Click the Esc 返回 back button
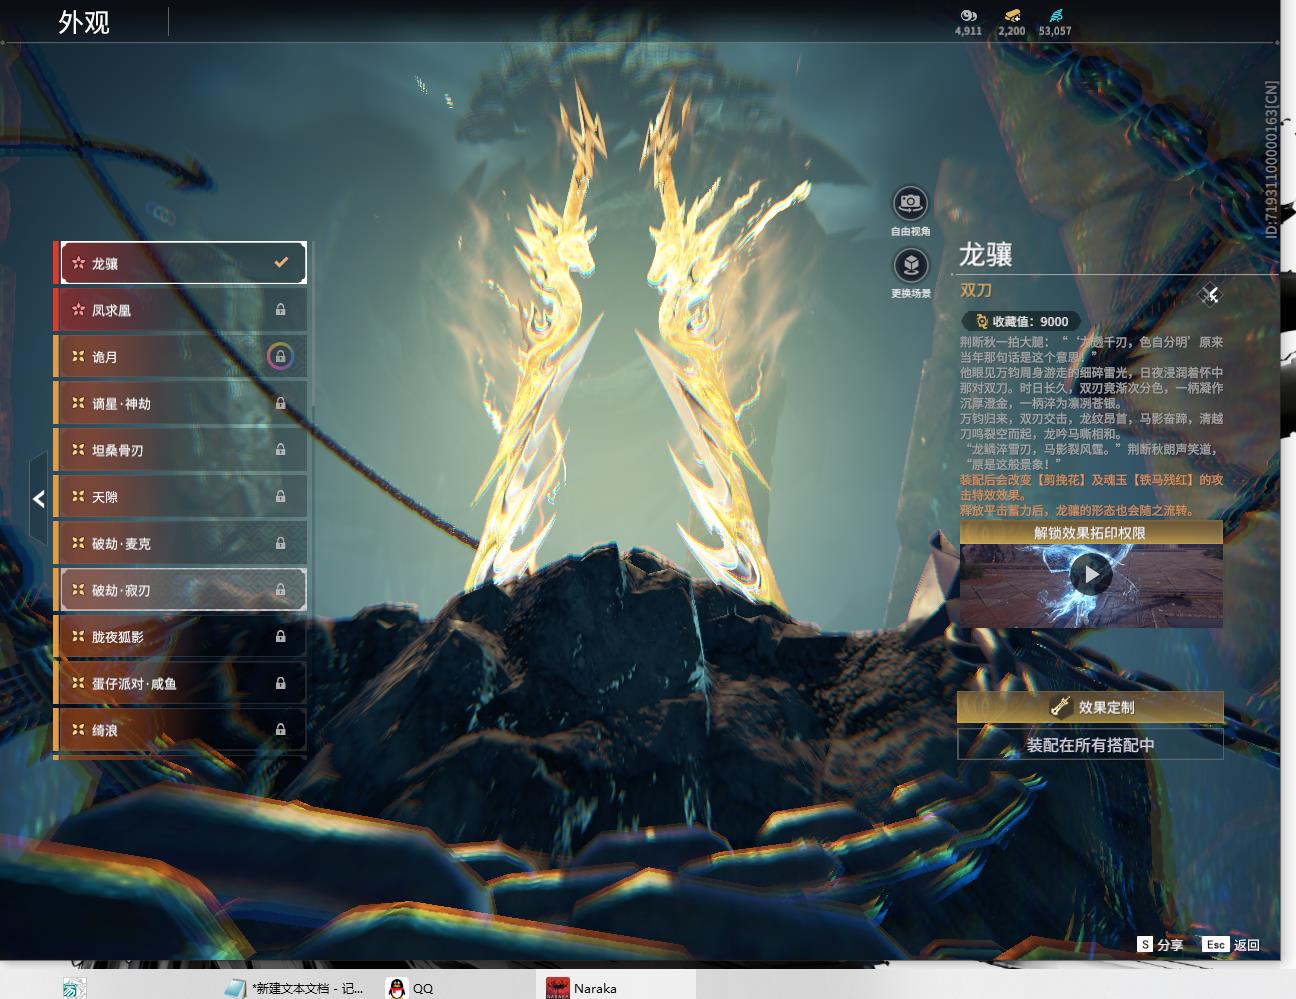Viewport: 1296px width, 999px height. click(x=1231, y=944)
